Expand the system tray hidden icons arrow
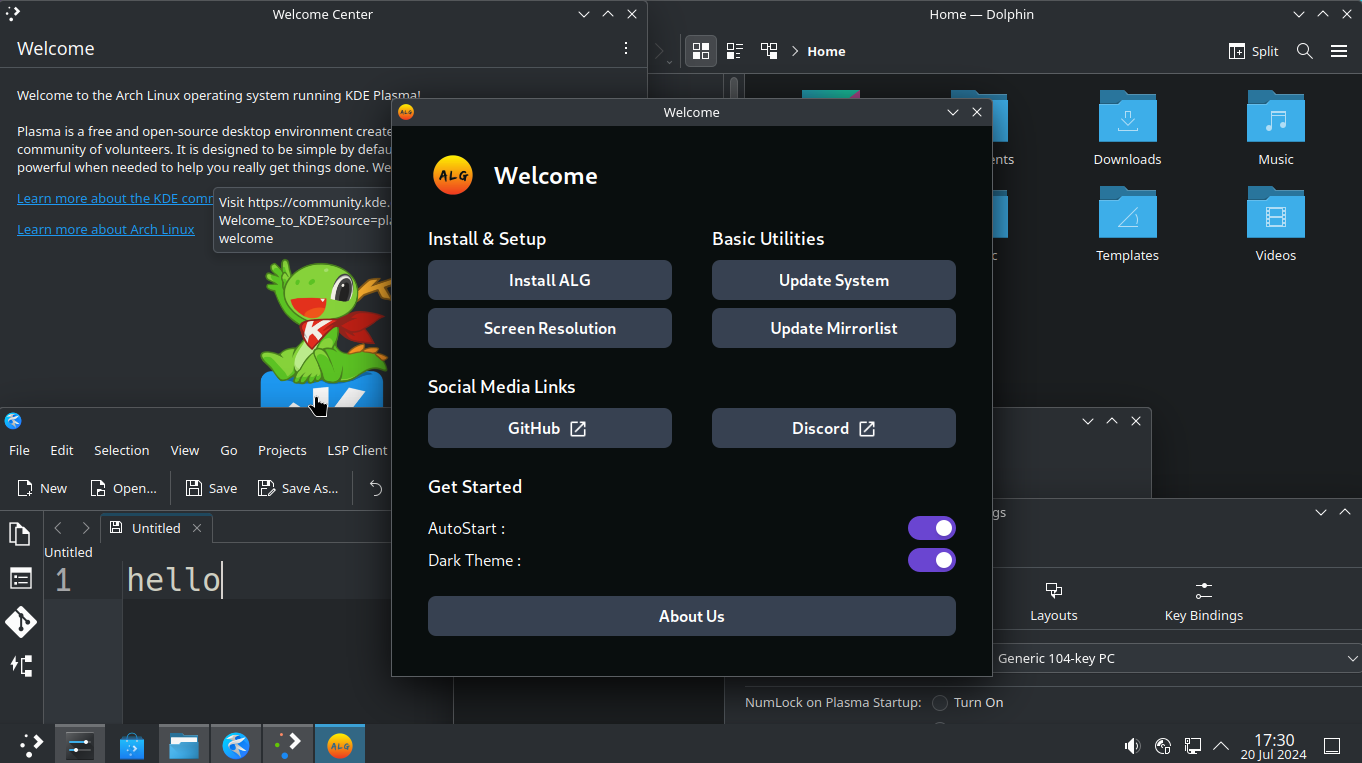This screenshot has height=763, width=1362. point(1221,745)
